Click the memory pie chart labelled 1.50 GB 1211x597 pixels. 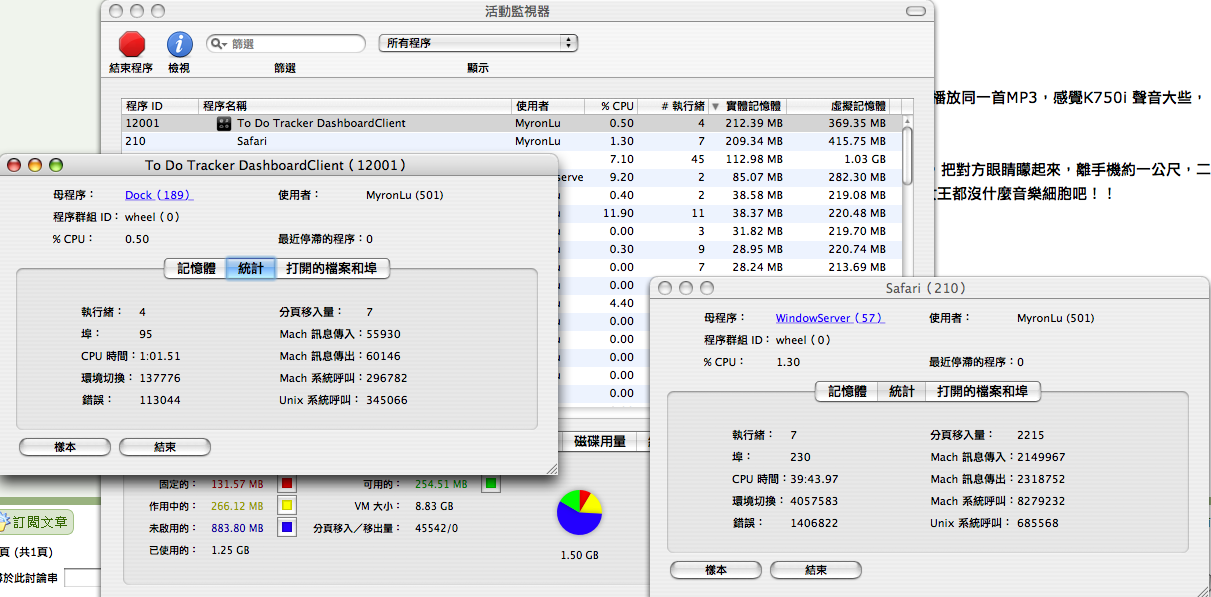[x=579, y=512]
